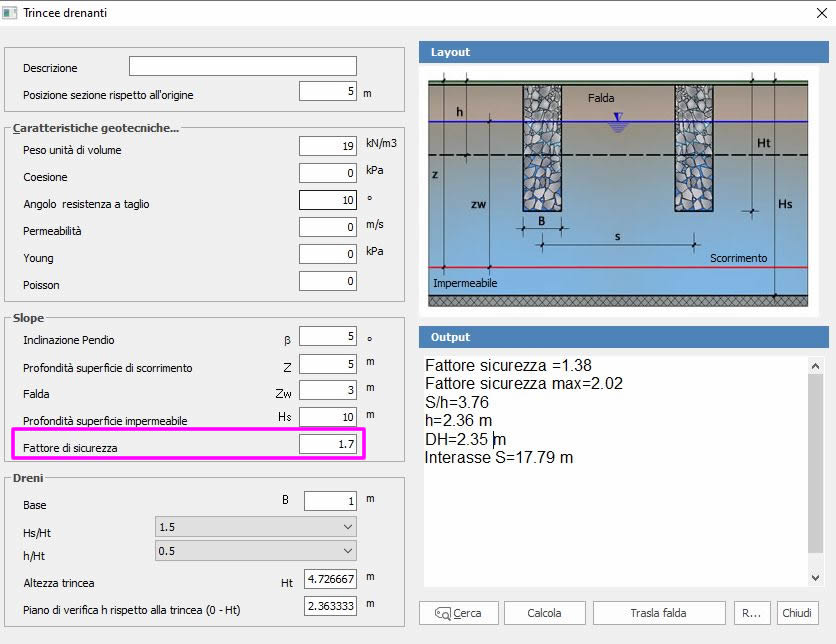Click the Caratteristiche geotecniche group label
836x644 pixels.
coord(95,128)
